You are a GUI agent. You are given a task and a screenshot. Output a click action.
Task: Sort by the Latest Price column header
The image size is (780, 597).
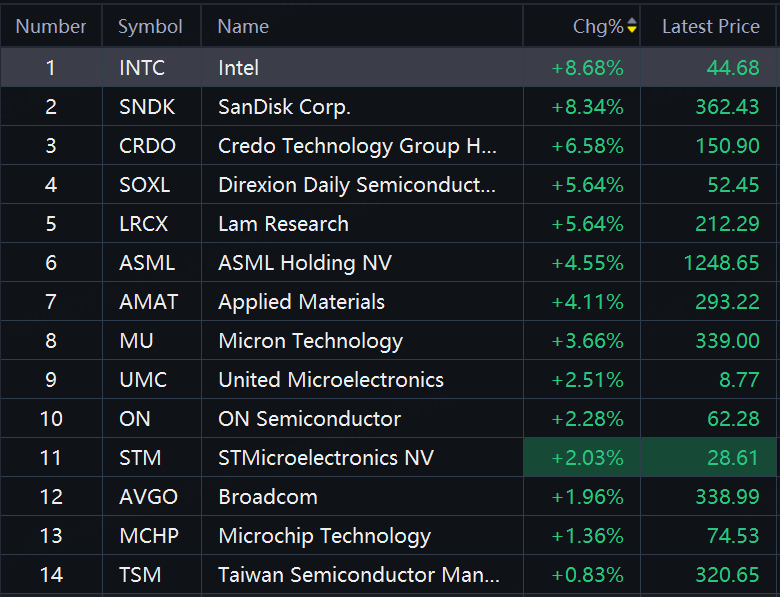pos(710,27)
